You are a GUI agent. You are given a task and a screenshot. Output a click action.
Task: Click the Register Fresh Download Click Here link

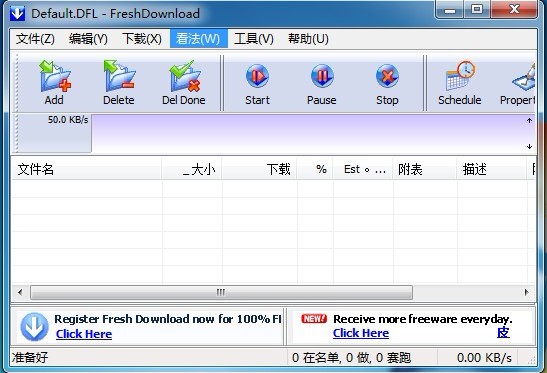coord(84,334)
